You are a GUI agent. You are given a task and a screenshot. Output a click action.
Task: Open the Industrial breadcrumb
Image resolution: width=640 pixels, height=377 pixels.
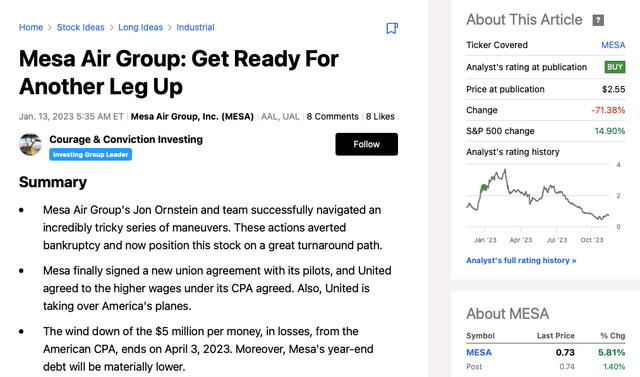coord(195,27)
